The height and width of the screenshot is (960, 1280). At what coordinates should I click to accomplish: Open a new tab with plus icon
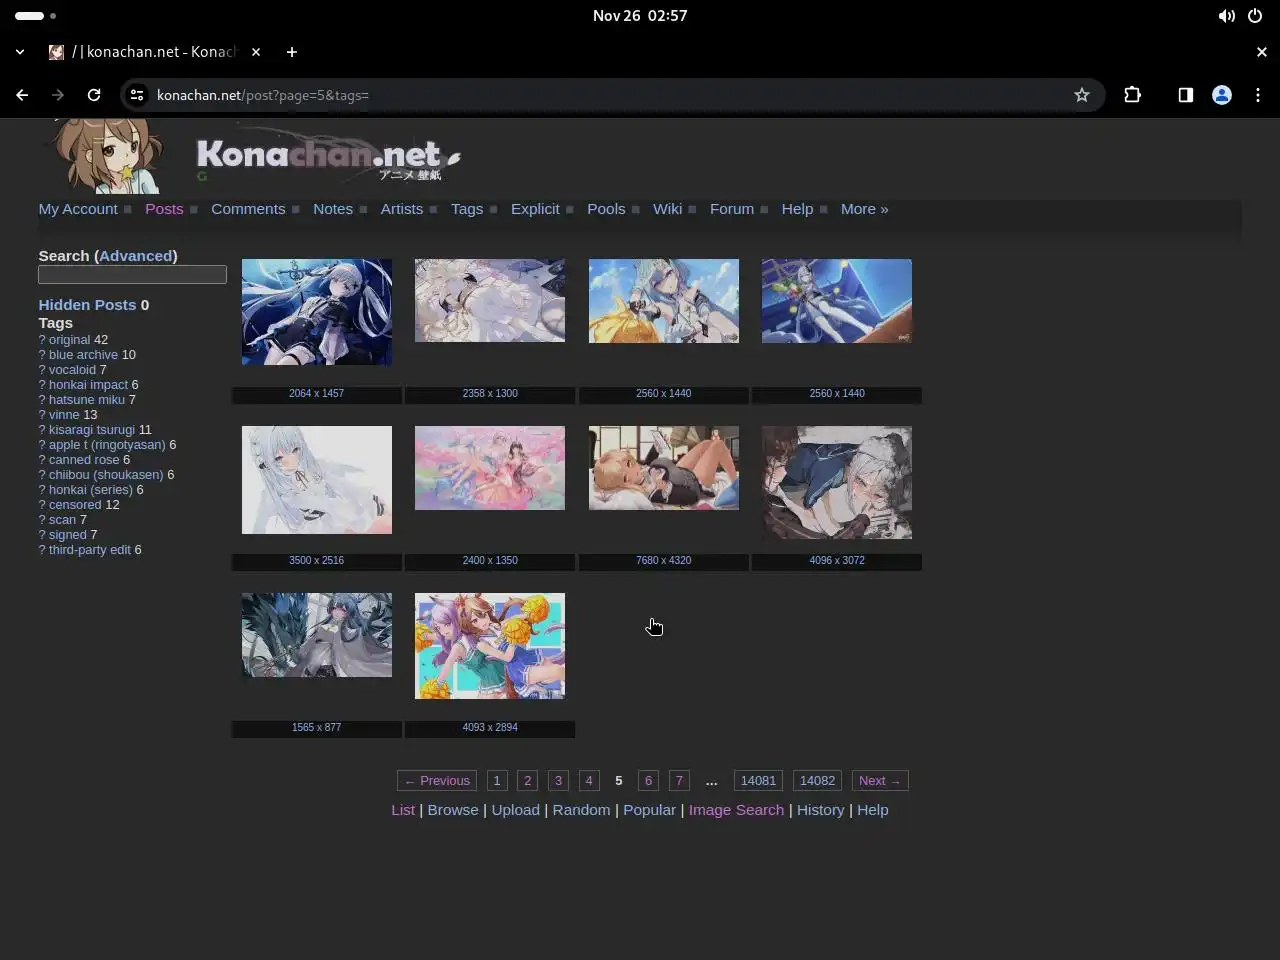point(291,52)
